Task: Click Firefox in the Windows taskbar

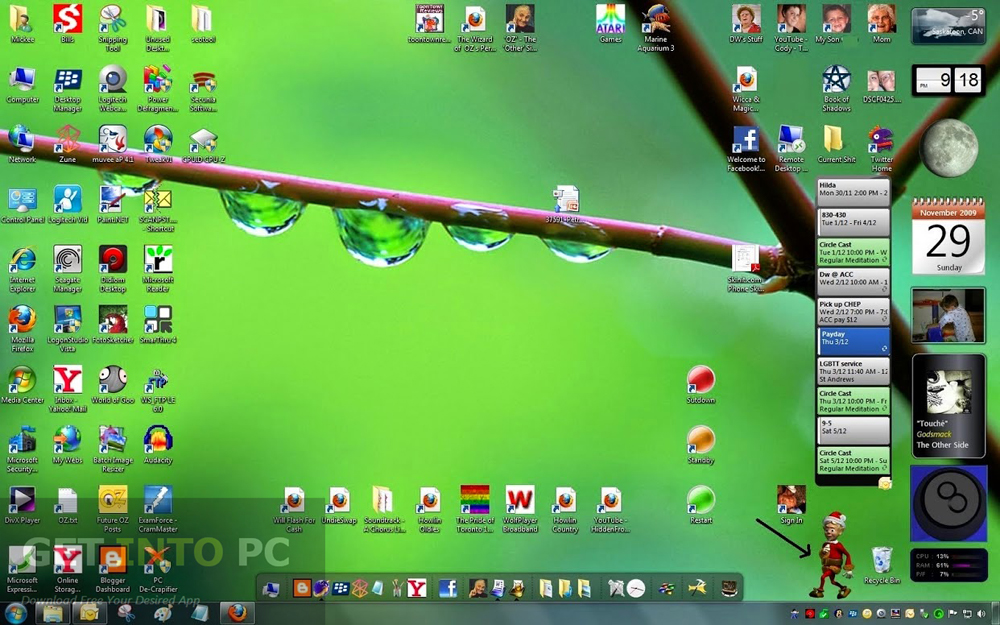Action: 237,613
